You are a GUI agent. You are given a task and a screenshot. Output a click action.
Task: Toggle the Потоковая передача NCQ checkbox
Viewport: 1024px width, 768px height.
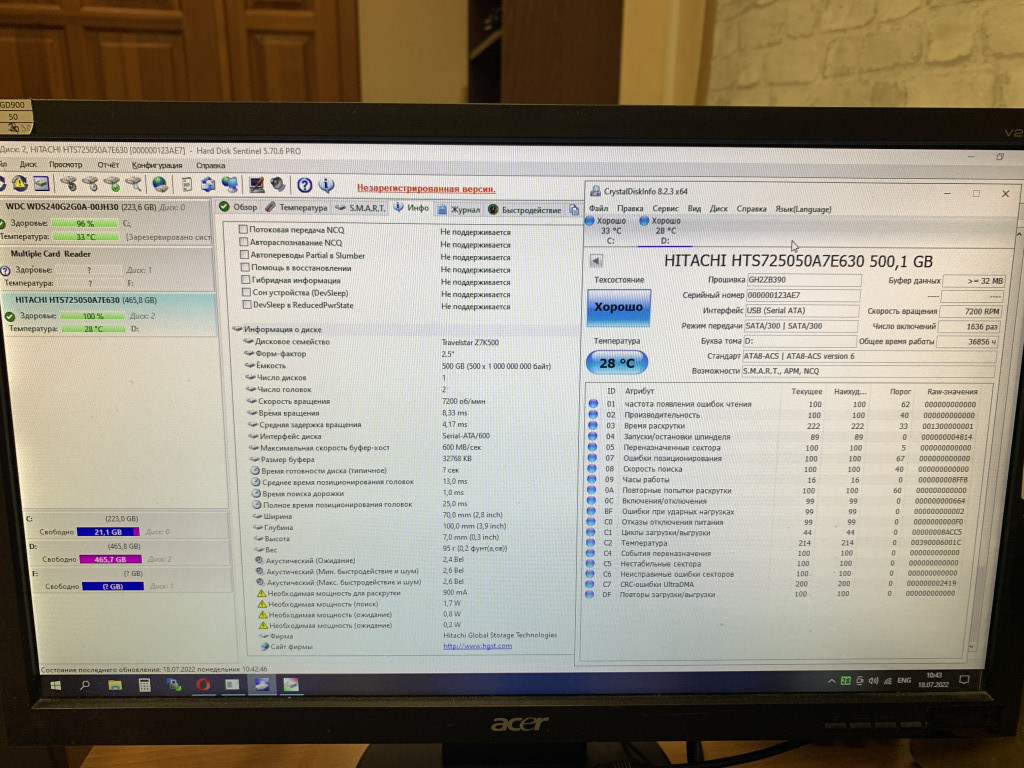point(243,230)
